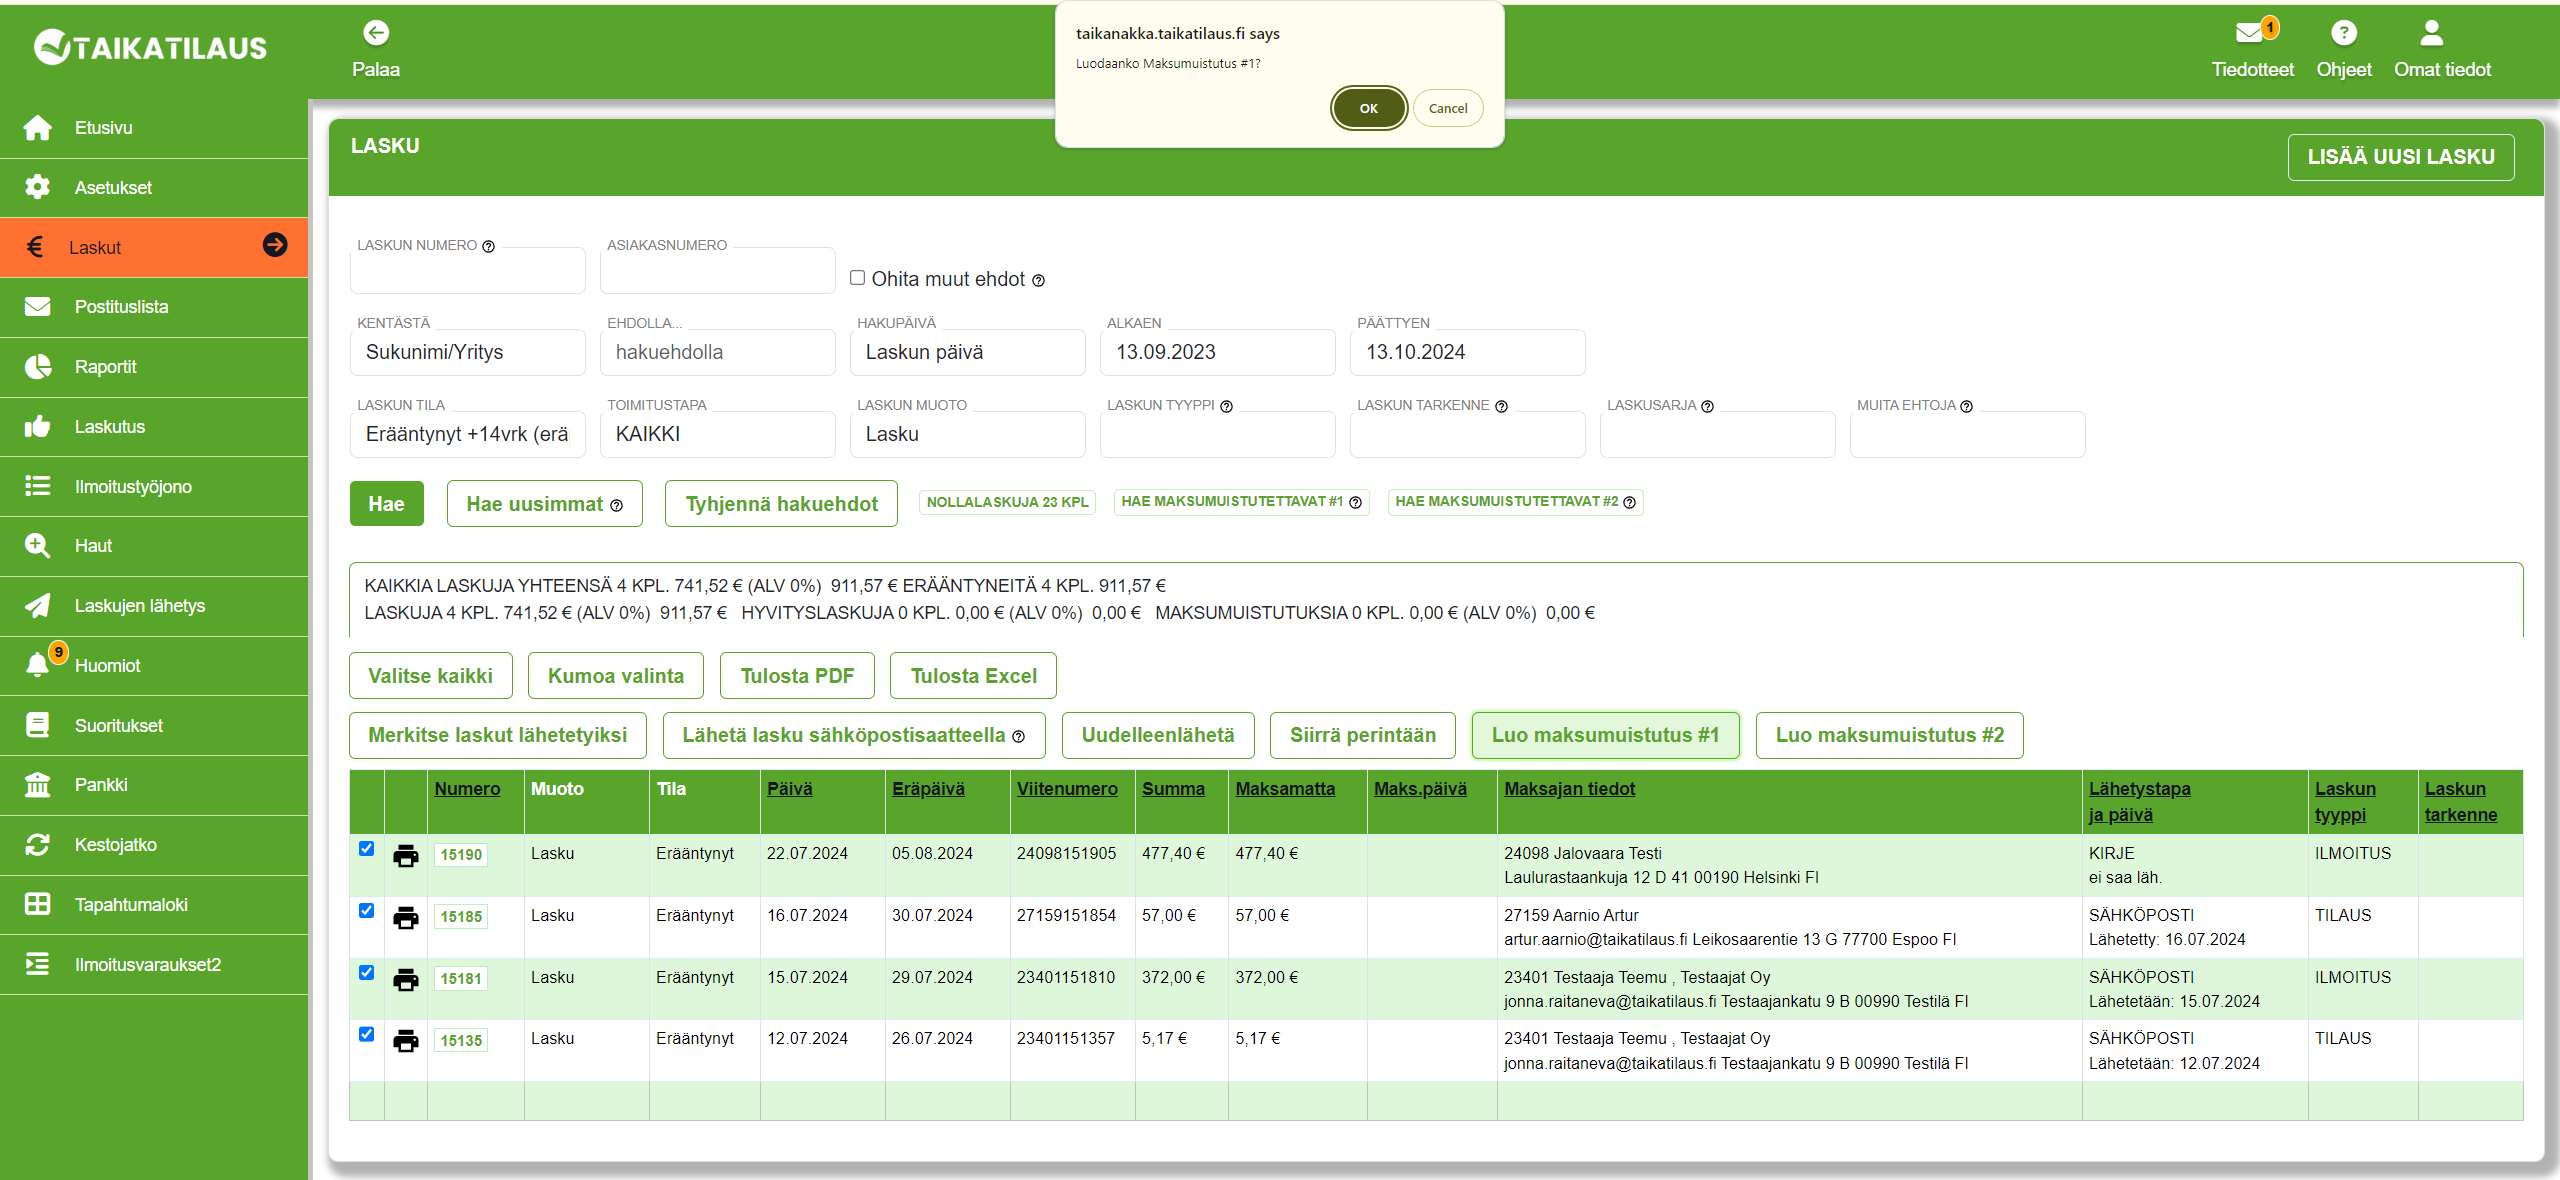Toggle the Ohita muut ehdot checkbox

(857, 278)
